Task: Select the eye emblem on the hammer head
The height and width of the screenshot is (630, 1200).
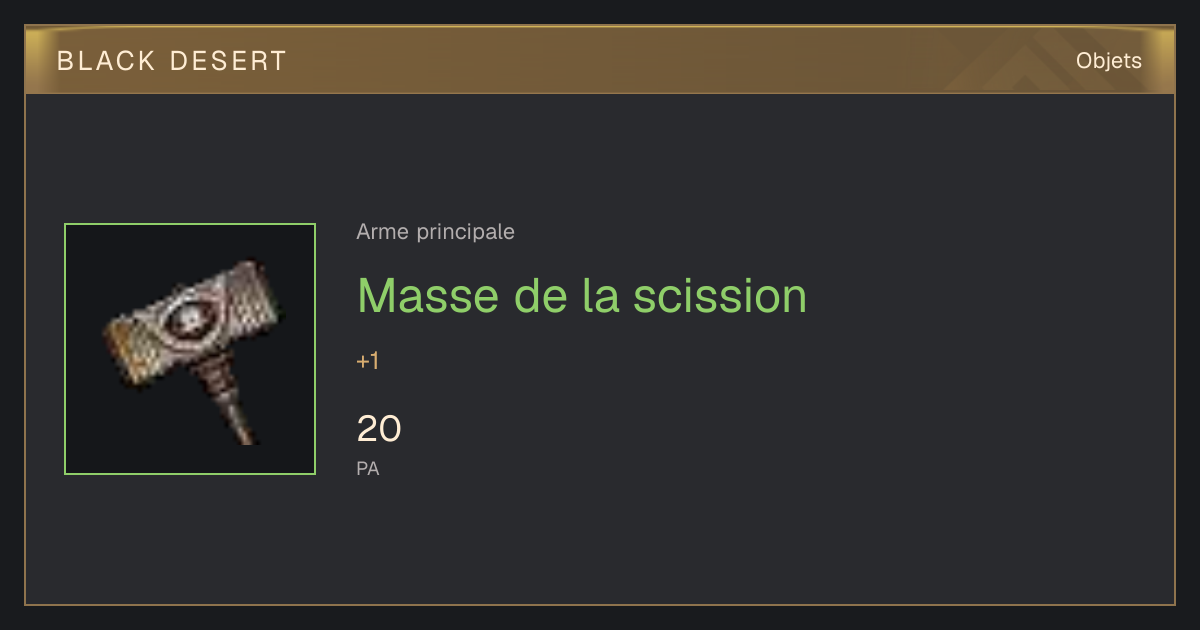Action: click(x=188, y=318)
